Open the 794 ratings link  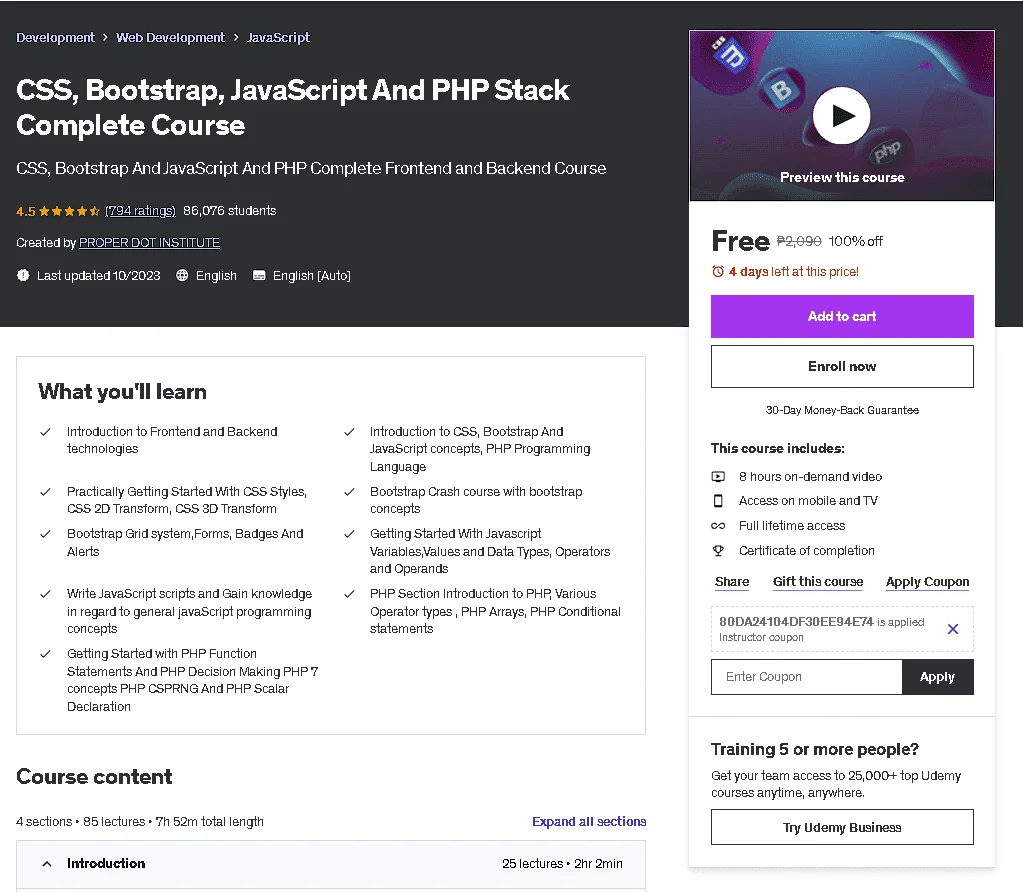click(x=140, y=211)
